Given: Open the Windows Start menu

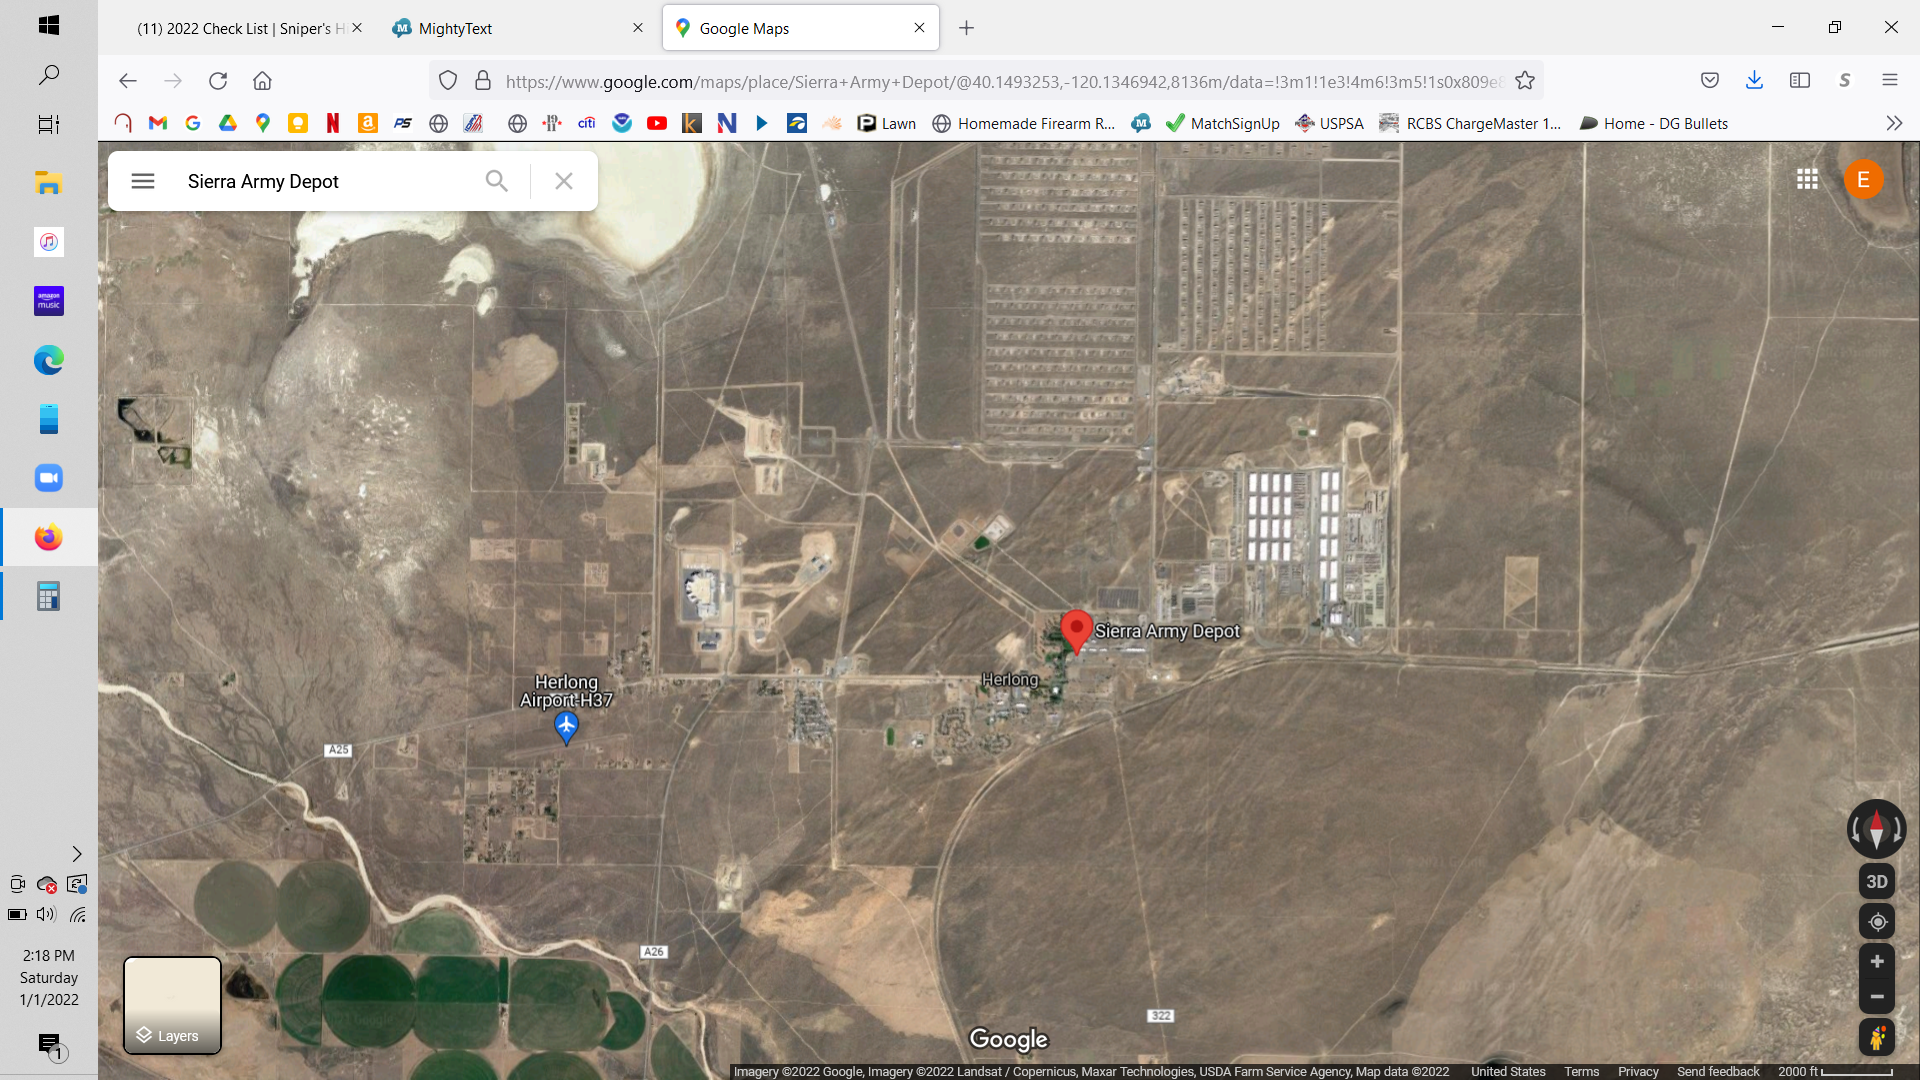Looking at the screenshot, I should click(x=49, y=25).
